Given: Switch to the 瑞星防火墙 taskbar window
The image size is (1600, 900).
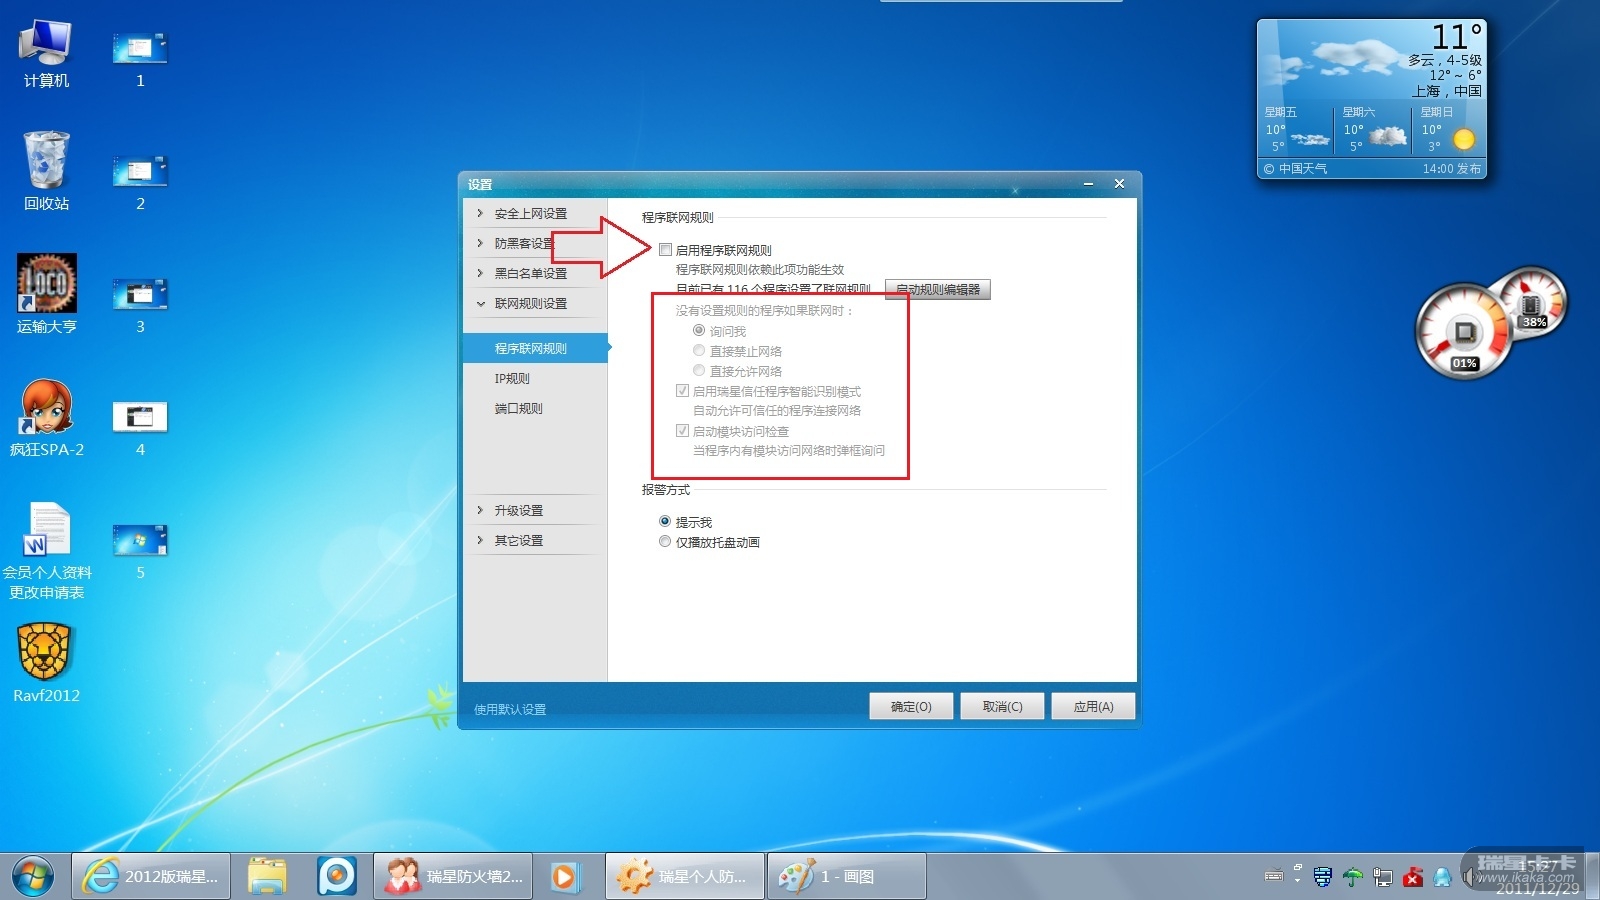Looking at the screenshot, I should point(453,877).
